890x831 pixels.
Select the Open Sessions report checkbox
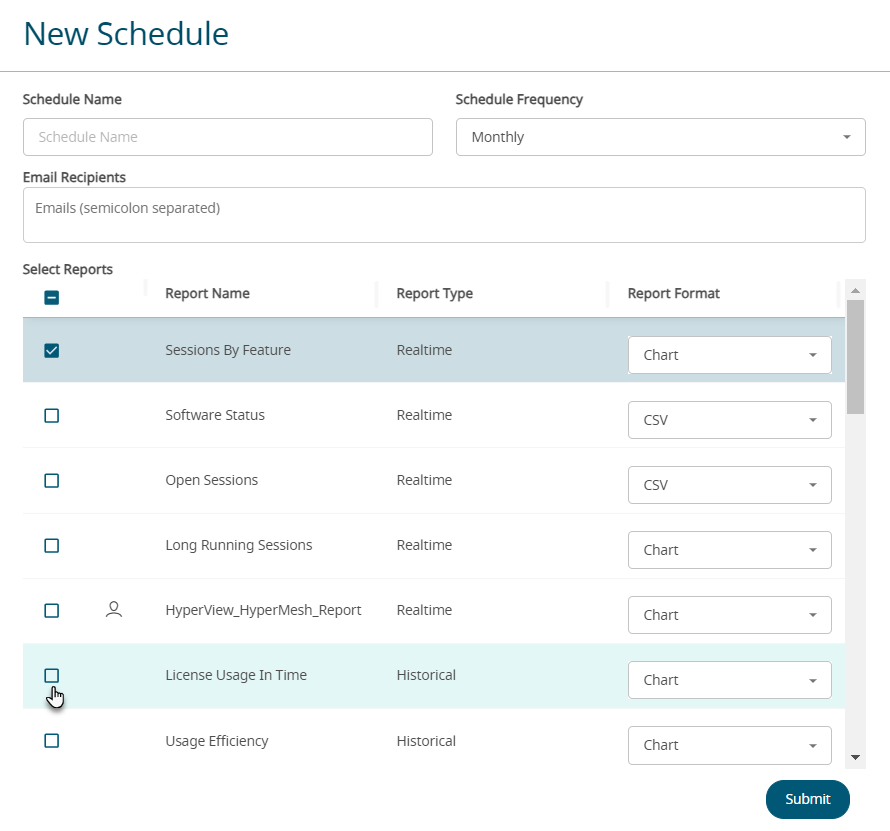52,480
